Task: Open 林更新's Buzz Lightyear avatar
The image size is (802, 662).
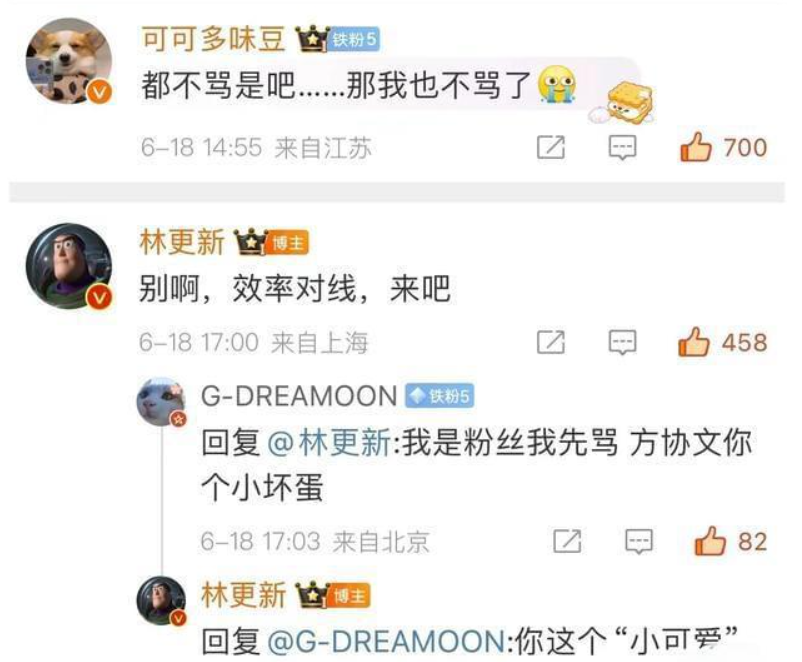Action: [x=69, y=266]
